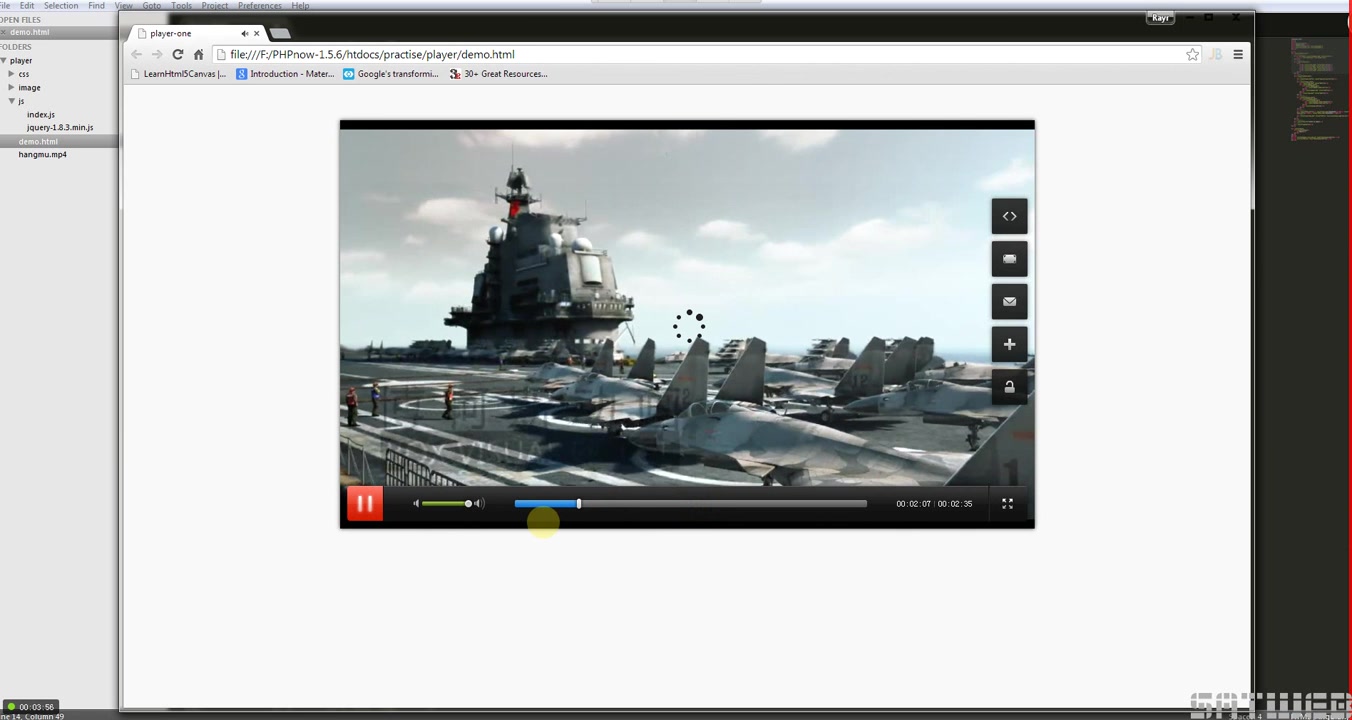Select hangmu.mp4 in sidebar
This screenshot has width=1352, height=720.
click(x=42, y=154)
